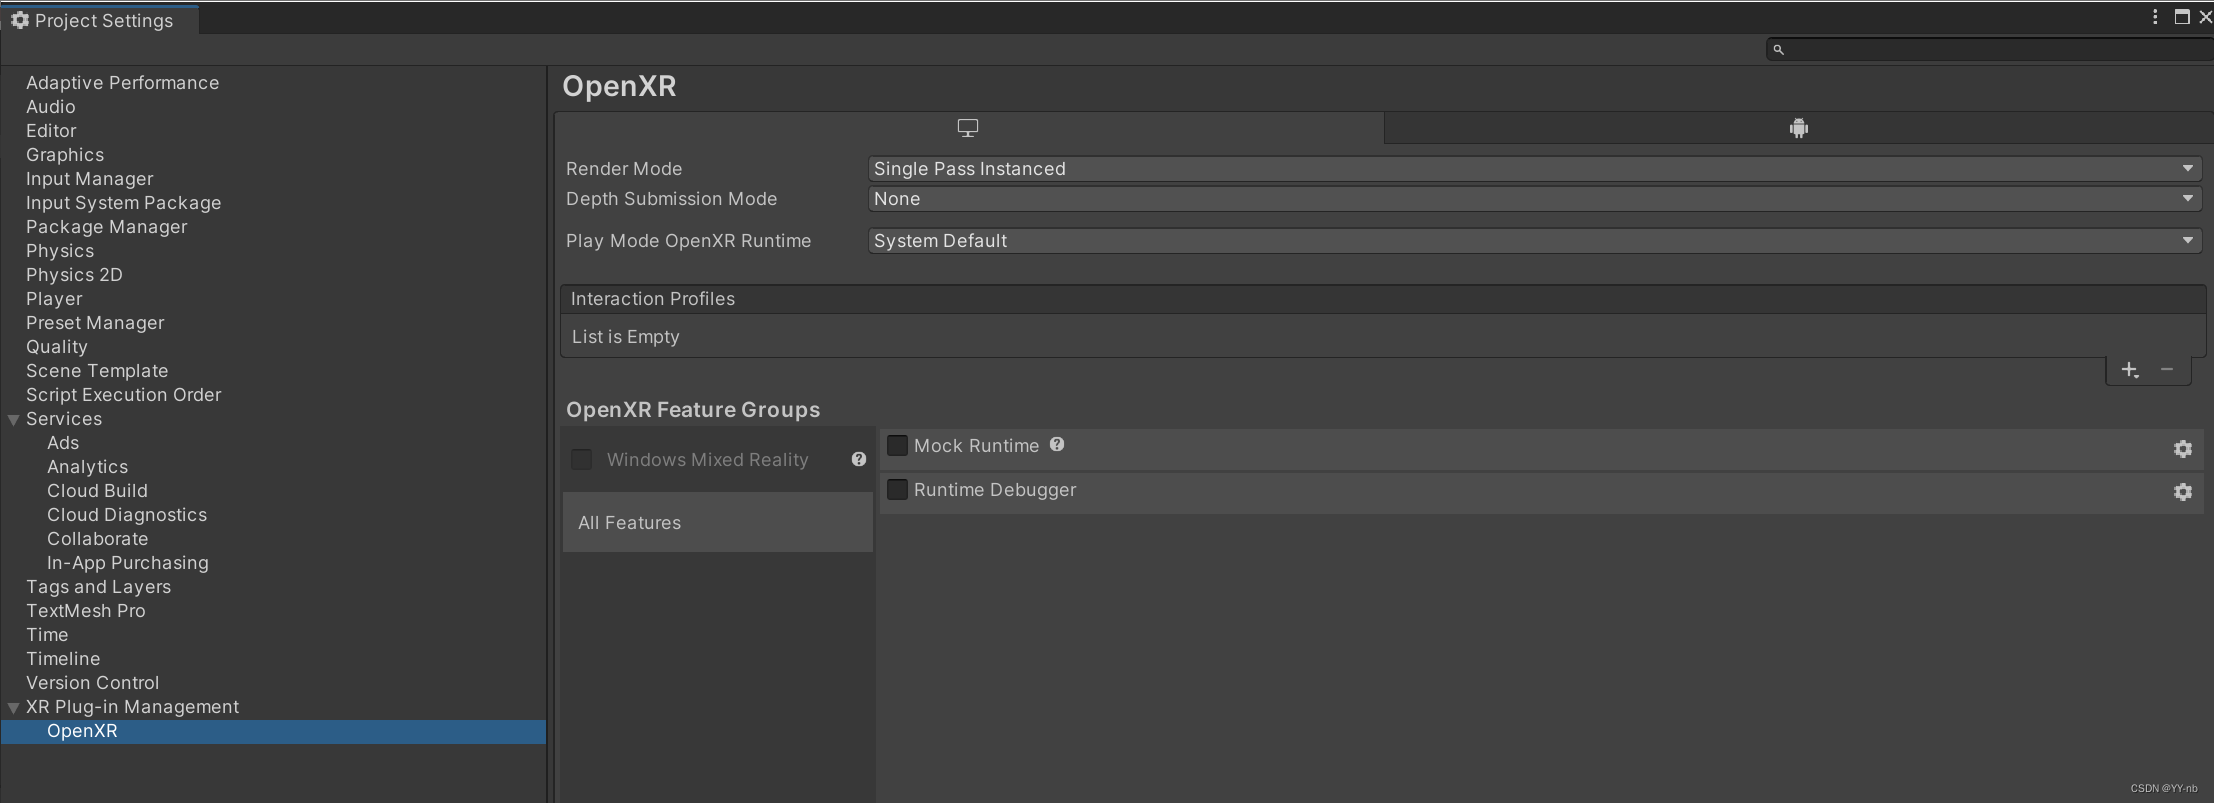Image resolution: width=2214 pixels, height=803 pixels.
Task: Open Input Manager settings
Action: (89, 179)
